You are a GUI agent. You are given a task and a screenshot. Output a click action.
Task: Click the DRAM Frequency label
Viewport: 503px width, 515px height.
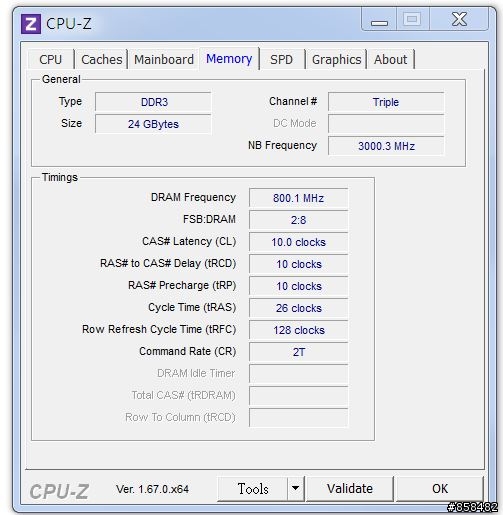pos(193,197)
